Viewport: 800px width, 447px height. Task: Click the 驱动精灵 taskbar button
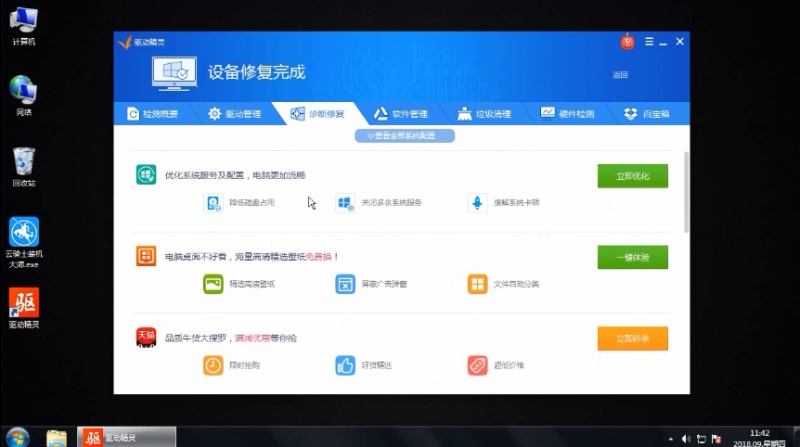[127, 437]
